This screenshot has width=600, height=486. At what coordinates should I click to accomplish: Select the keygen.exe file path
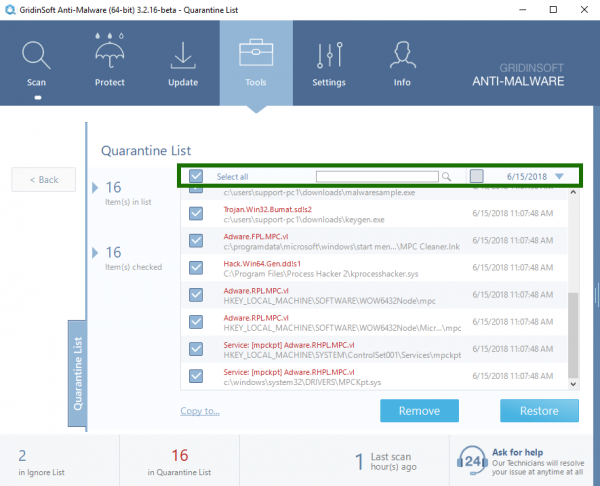[x=304, y=220]
